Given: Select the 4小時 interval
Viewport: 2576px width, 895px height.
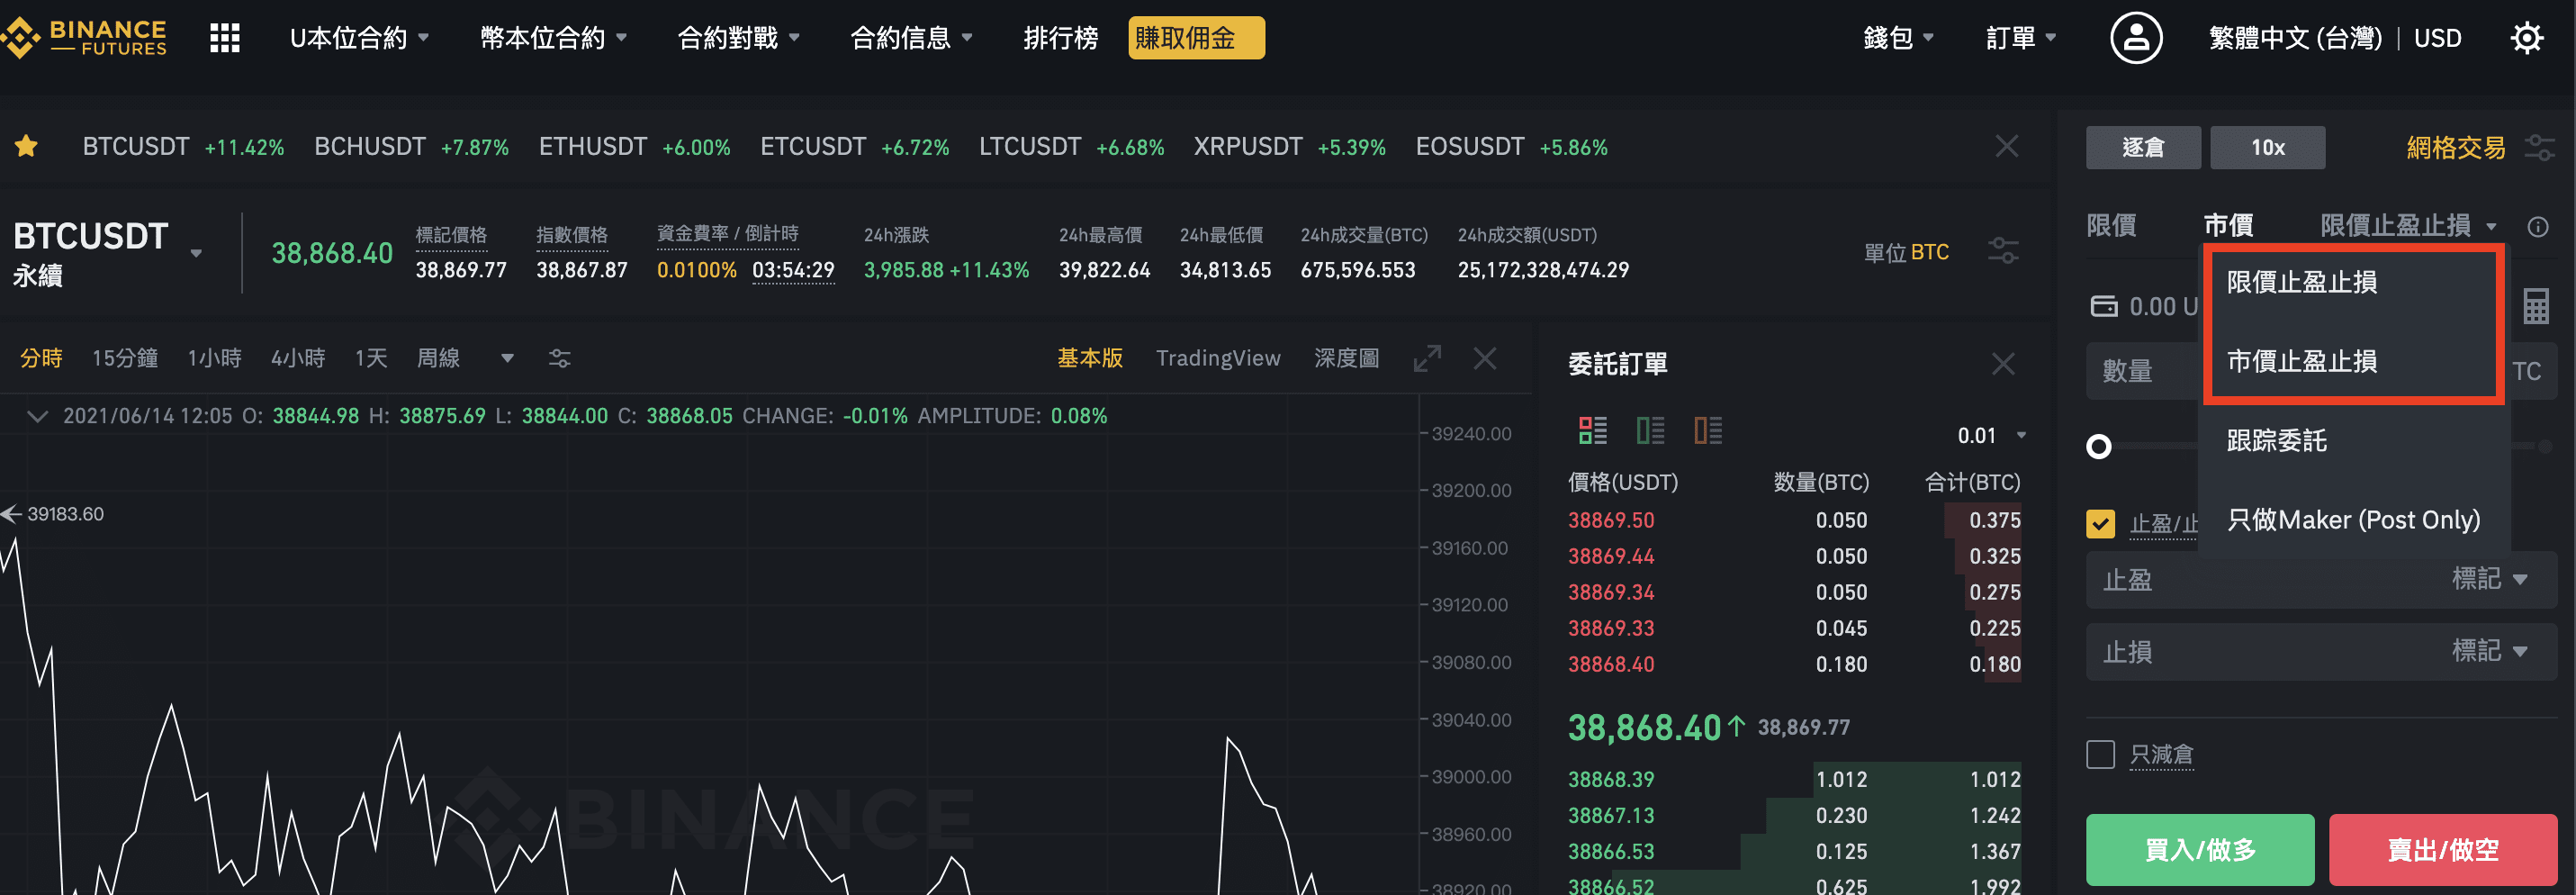Looking at the screenshot, I should click(x=298, y=358).
